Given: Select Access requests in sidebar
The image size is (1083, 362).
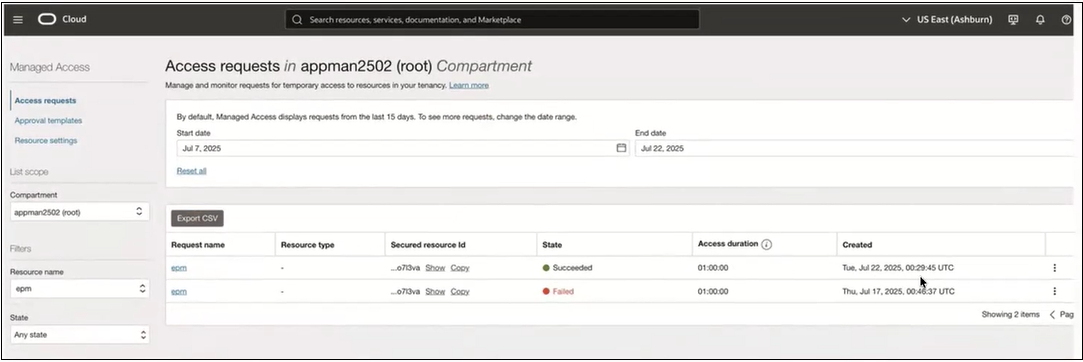Looking at the screenshot, I should (x=46, y=100).
